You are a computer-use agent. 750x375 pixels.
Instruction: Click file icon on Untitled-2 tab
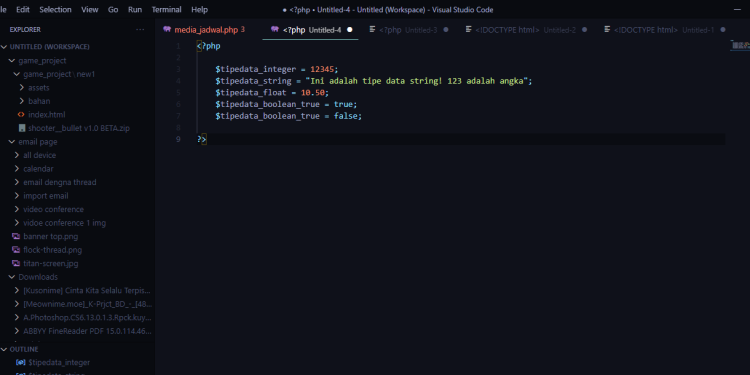(469, 29)
